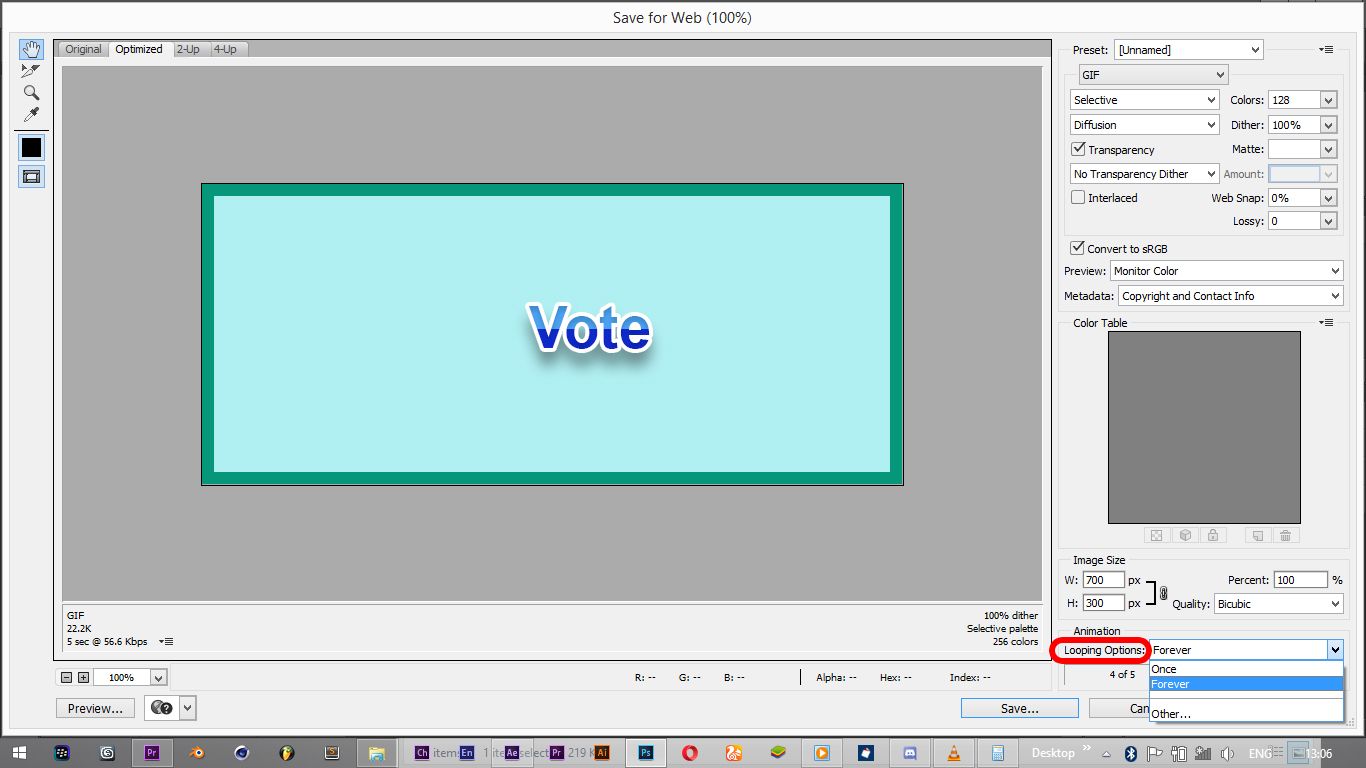Choose Forever from looping options list
The width and height of the screenshot is (1366, 768).
point(1246,684)
